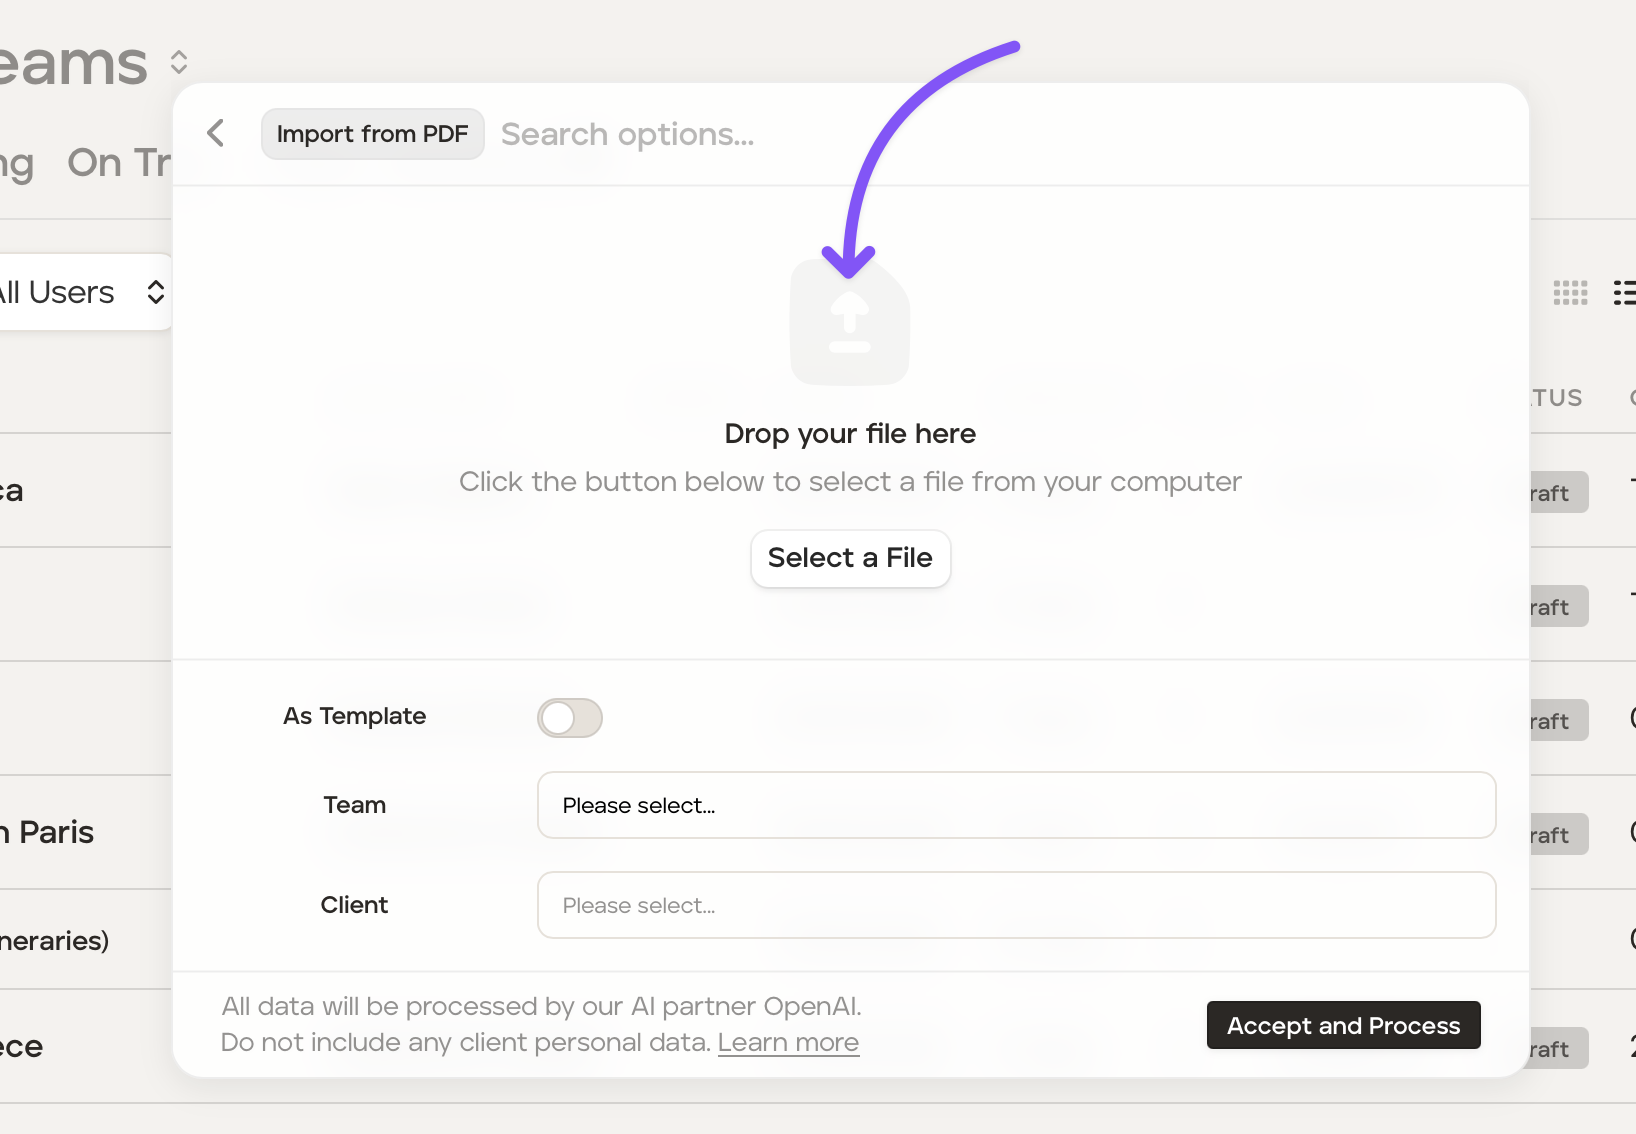Switch to list view icon
The image size is (1636, 1134).
(1624, 292)
